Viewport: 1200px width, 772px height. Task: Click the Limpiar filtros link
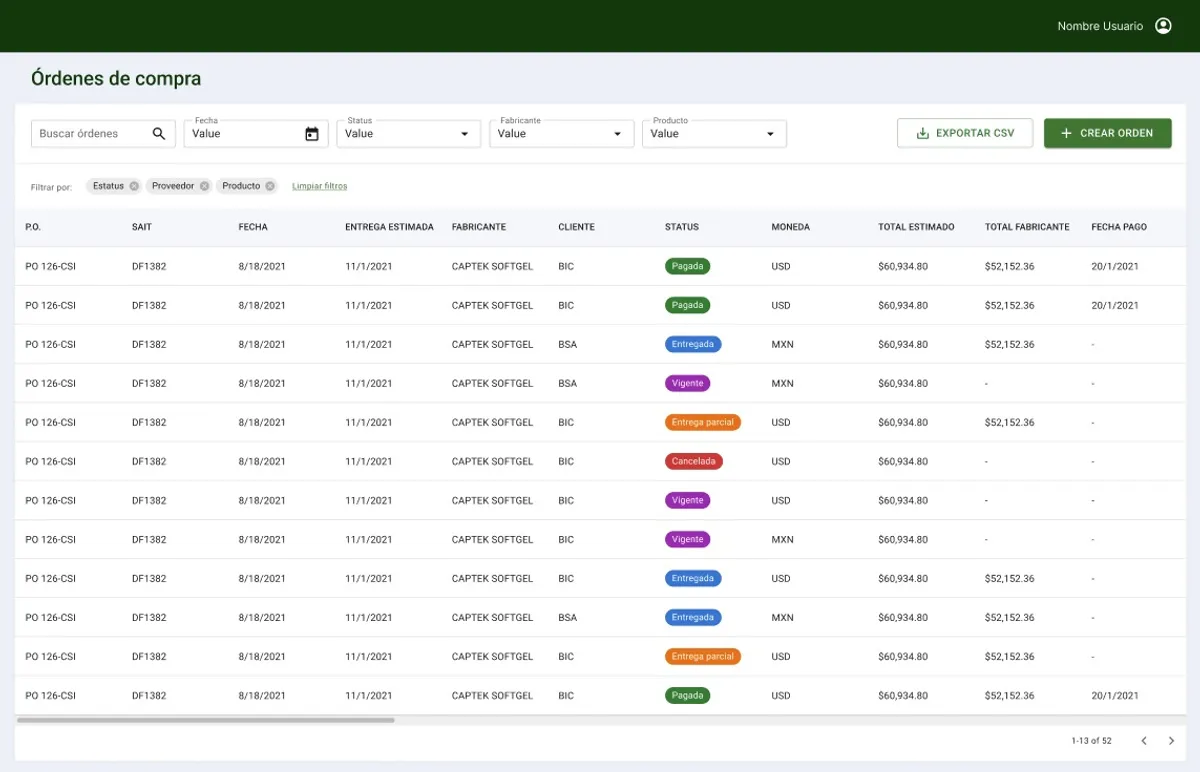click(319, 186)
